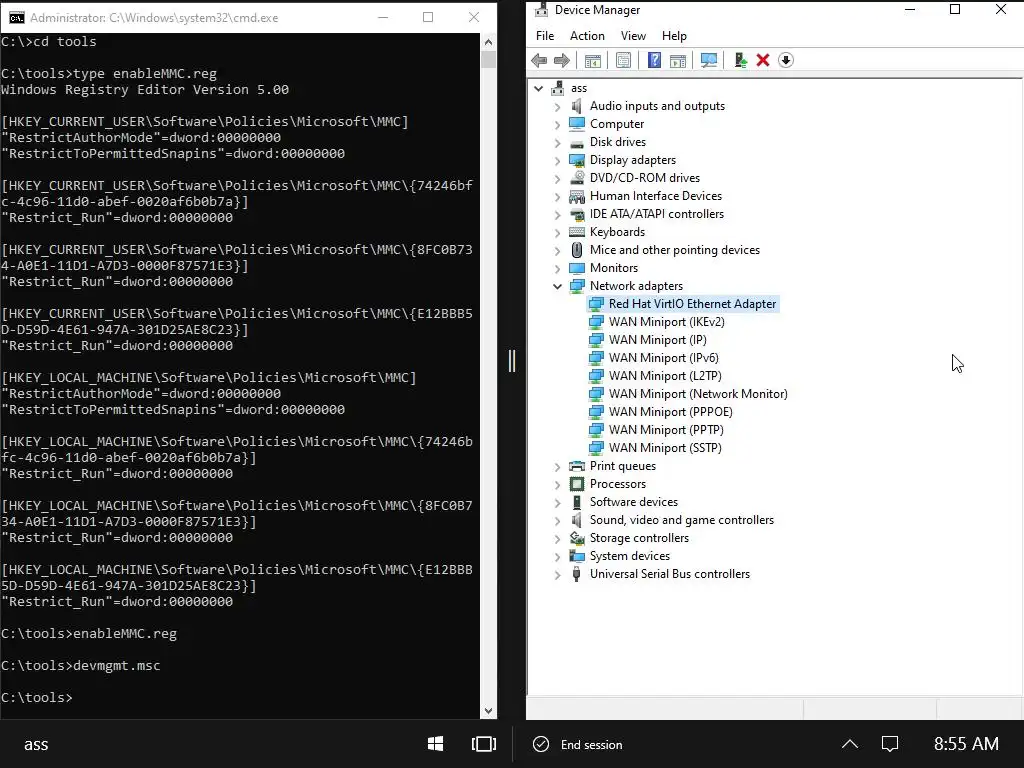
Task: Click the Keyboards category icon
Action: click(577, 232)
